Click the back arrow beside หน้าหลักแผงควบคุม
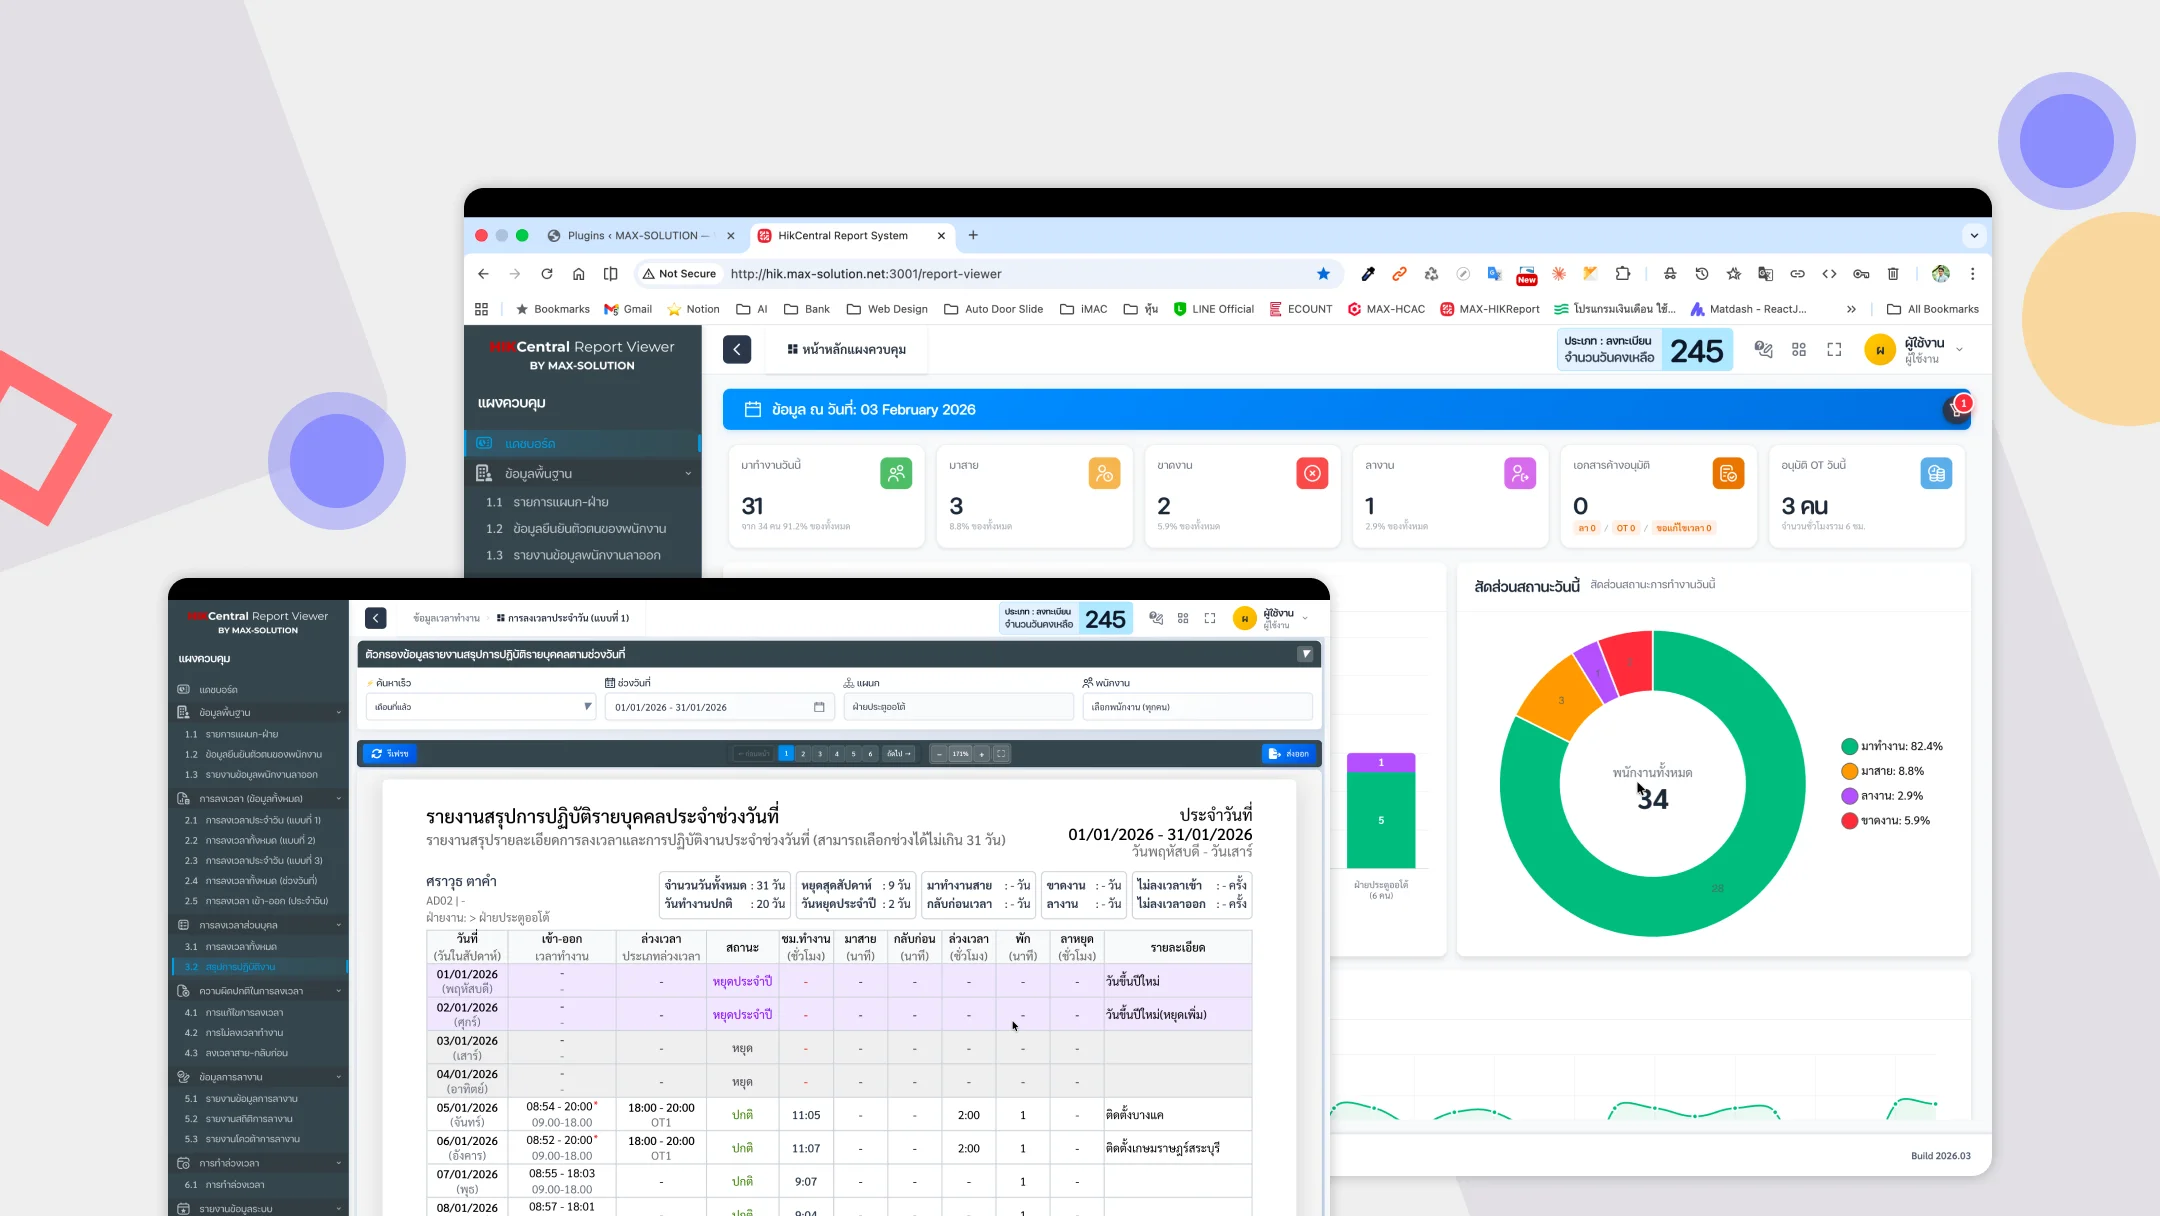 (737, 349)
